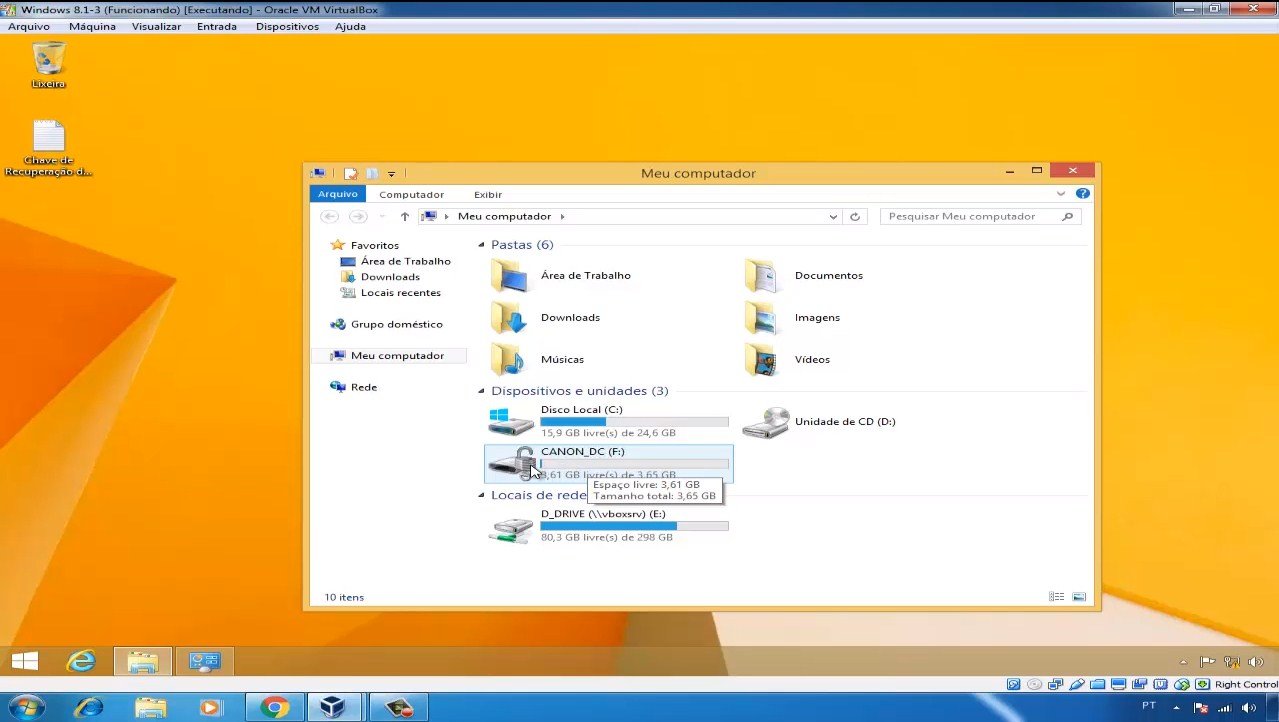Select D_DRIVE (\\vboxsrv) (E:) network drive
Image resolution: width=1279 pixels, height=722 pixels.
pos(608,525)
